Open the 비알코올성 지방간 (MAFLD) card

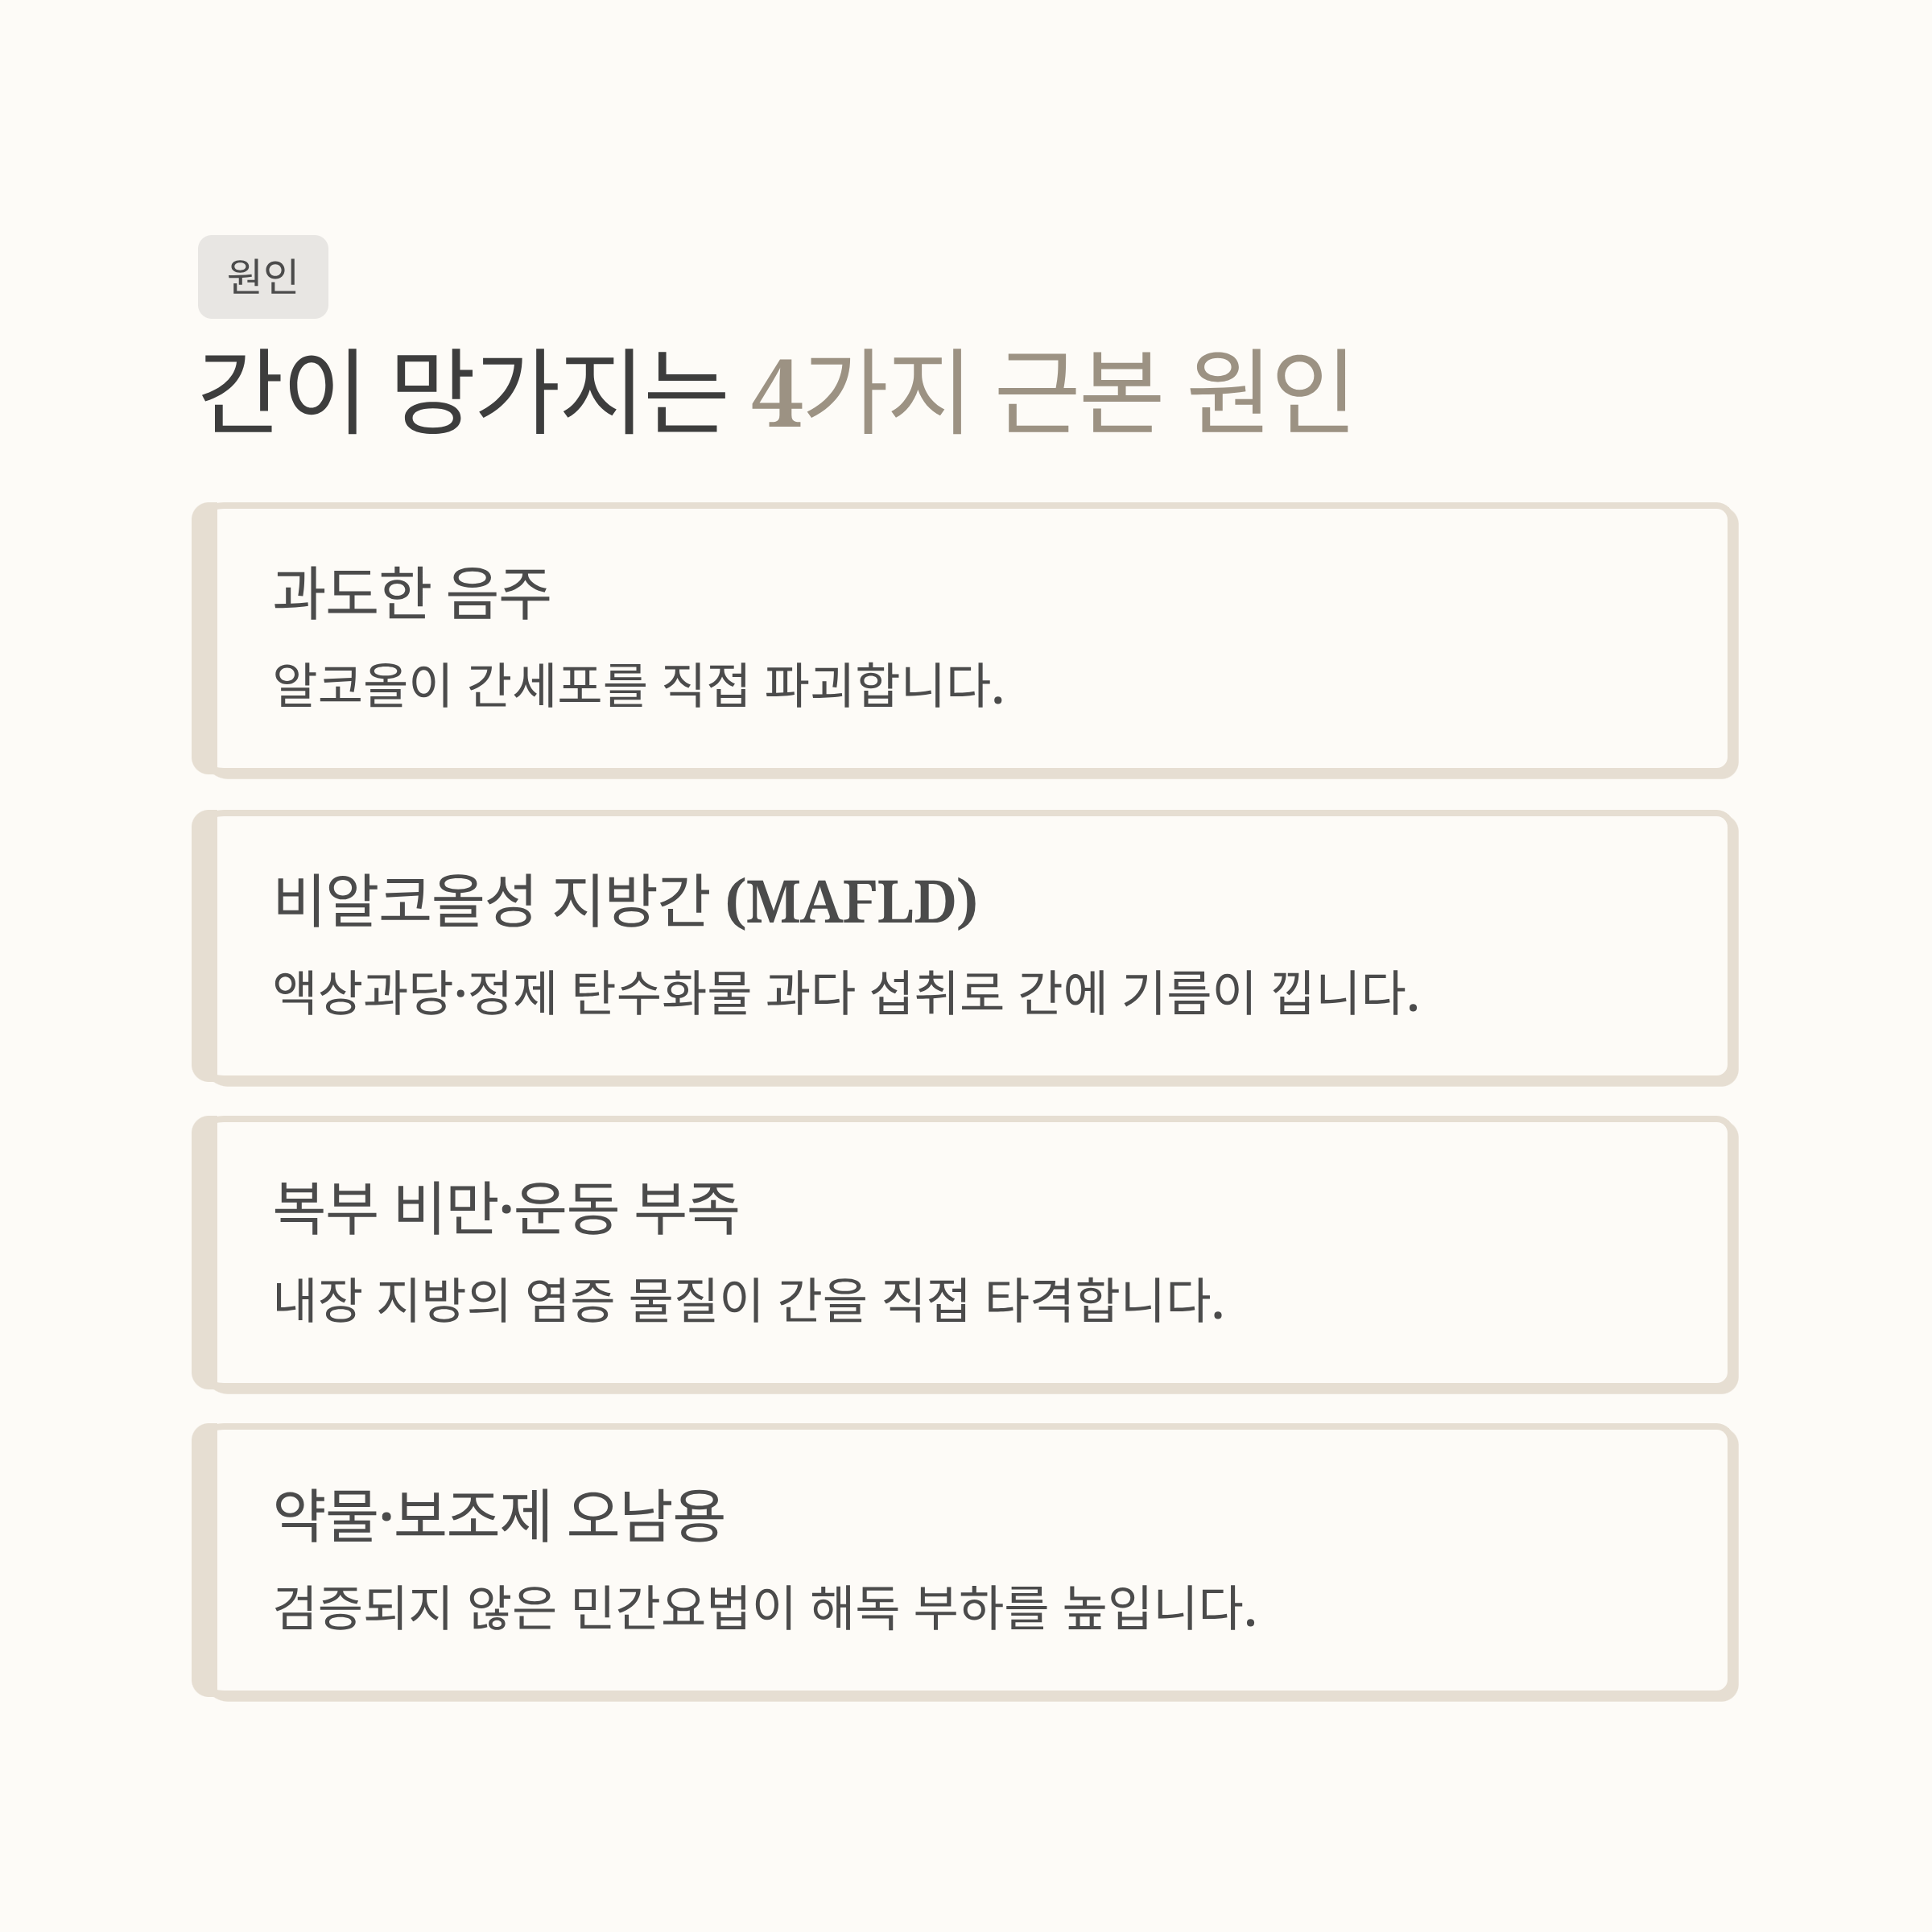coord(965,947)
